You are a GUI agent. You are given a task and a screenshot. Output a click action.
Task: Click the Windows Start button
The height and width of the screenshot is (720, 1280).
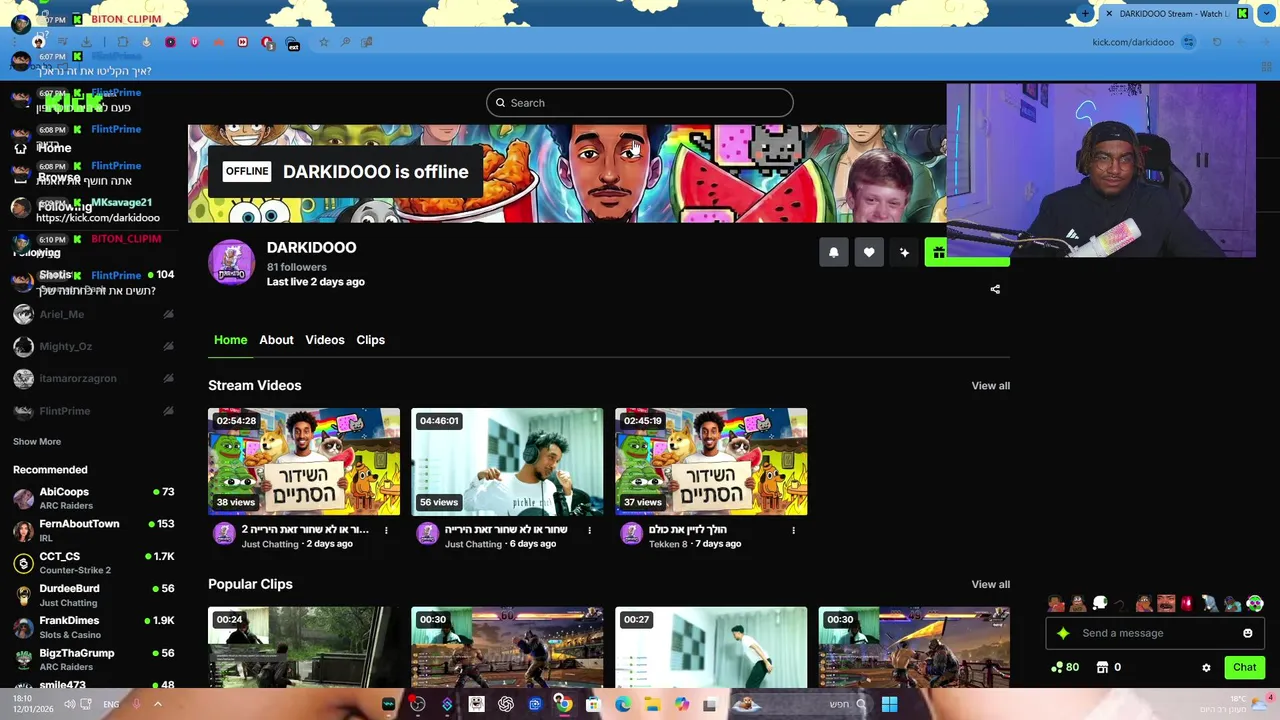tap(889, 704)
